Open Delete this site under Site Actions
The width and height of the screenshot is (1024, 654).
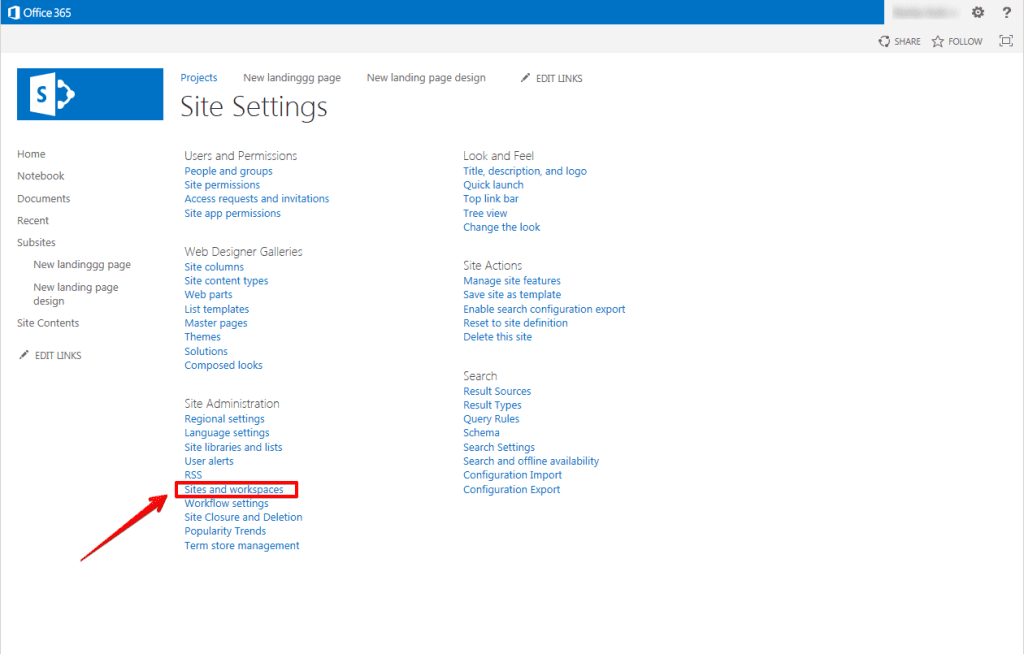(x=497, y=336)
